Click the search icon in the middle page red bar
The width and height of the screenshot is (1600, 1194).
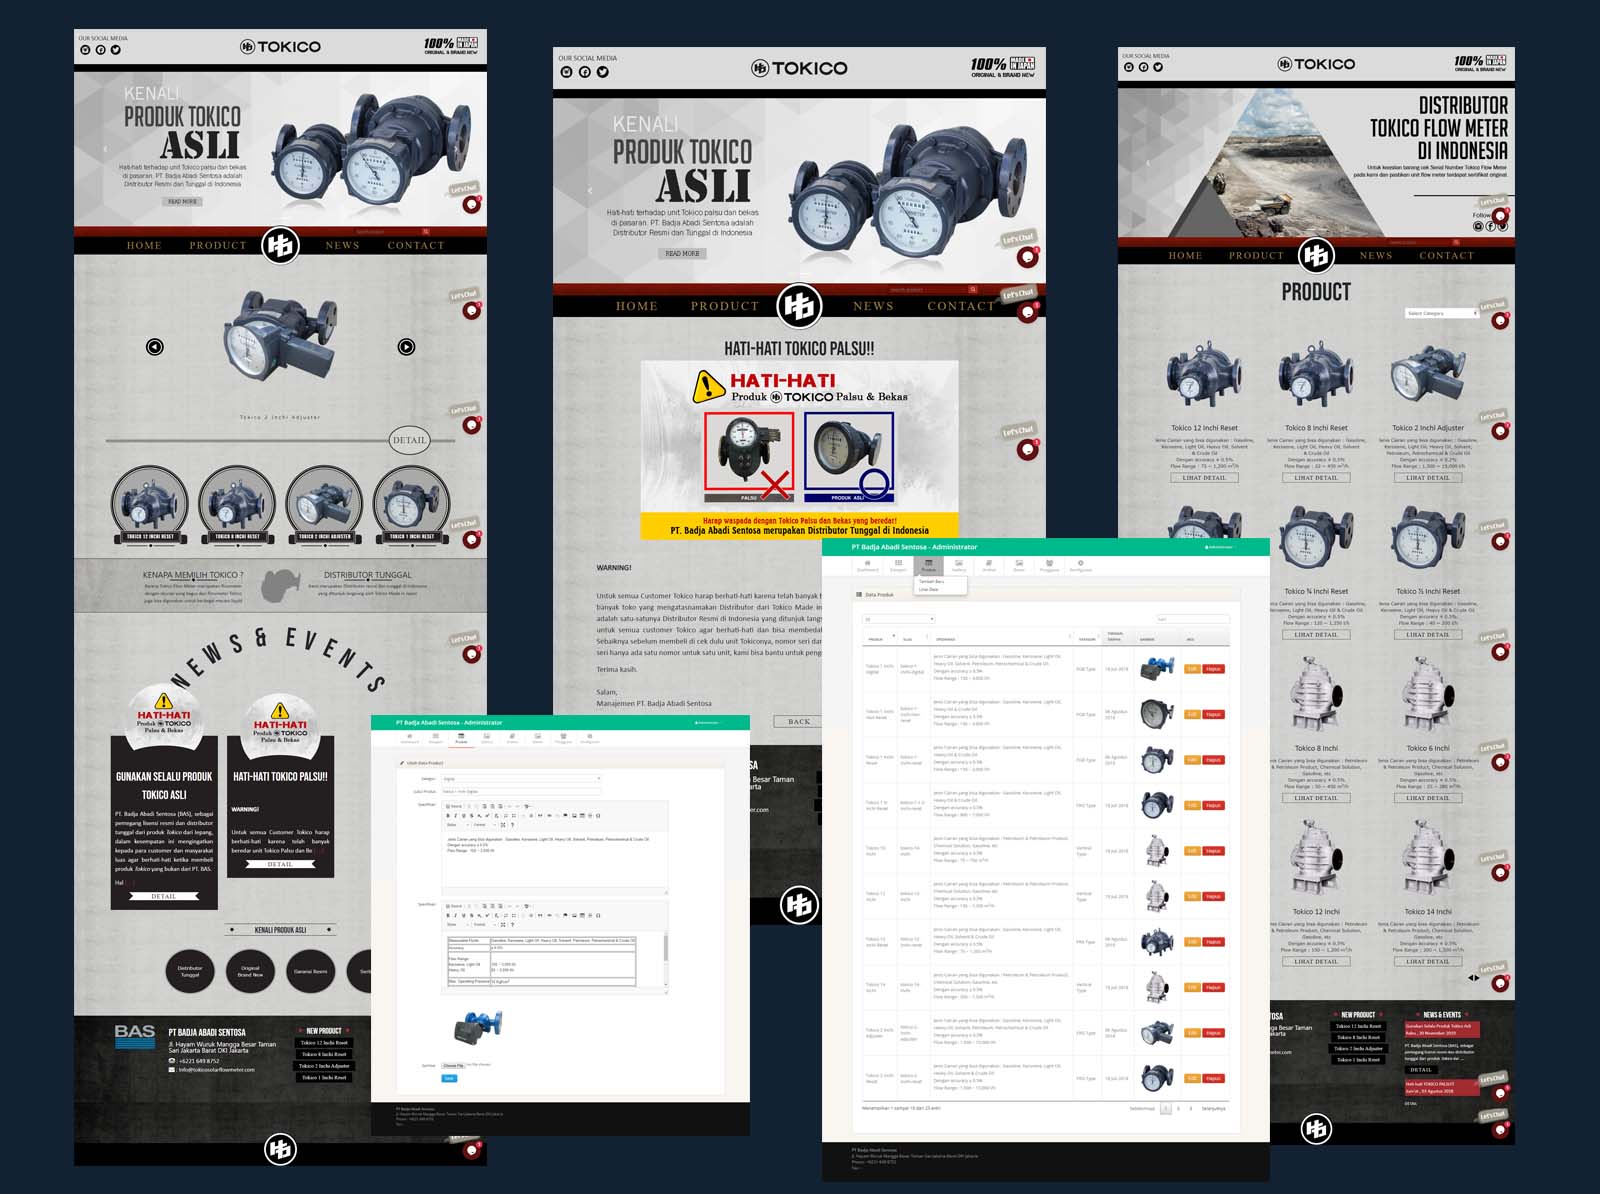tap(972, 289)
